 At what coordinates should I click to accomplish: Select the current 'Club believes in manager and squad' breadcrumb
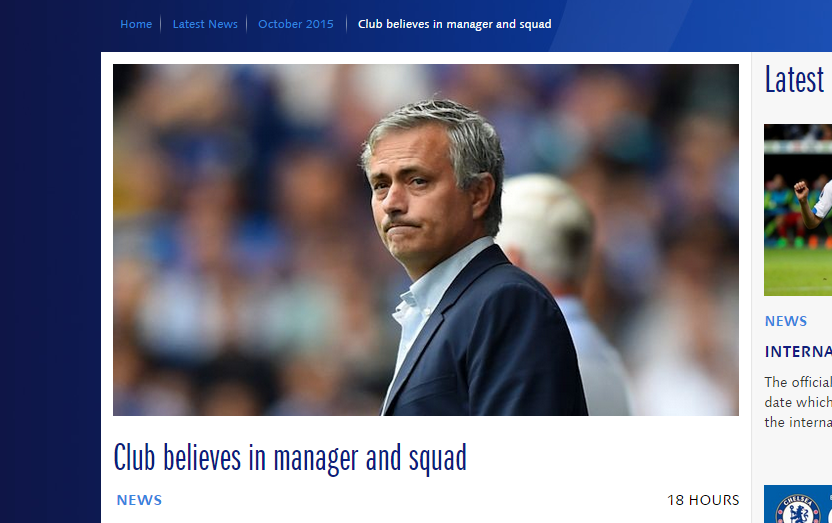click(x=454, y=24)
